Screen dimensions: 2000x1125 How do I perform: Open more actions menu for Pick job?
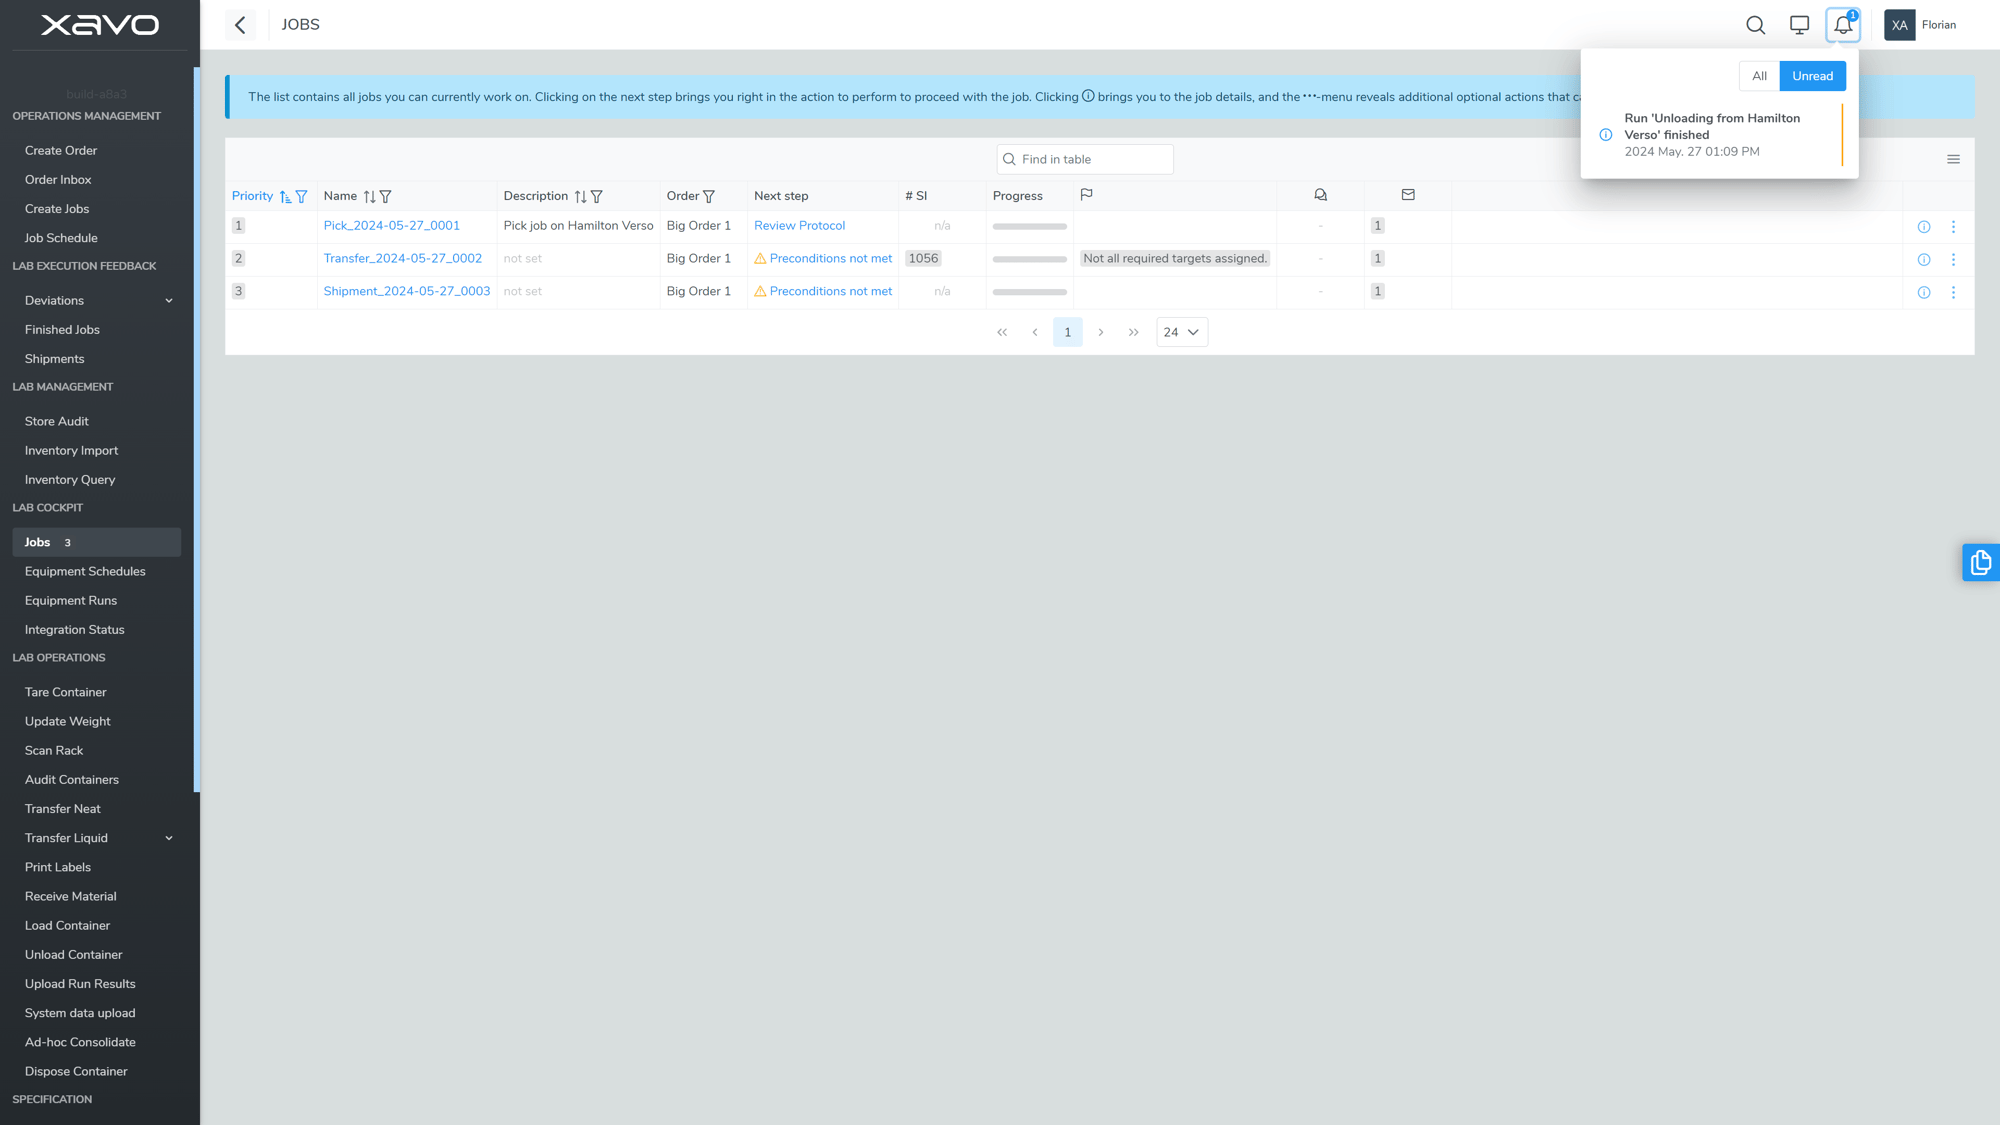1953,227
